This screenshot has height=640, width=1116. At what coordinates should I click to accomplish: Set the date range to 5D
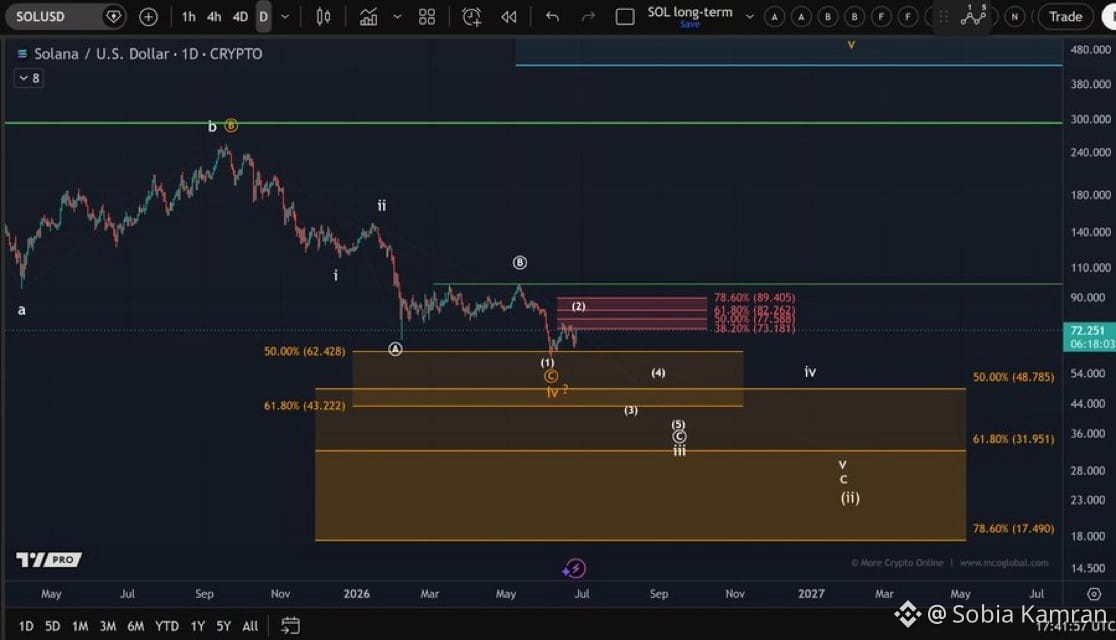[52, 626]
